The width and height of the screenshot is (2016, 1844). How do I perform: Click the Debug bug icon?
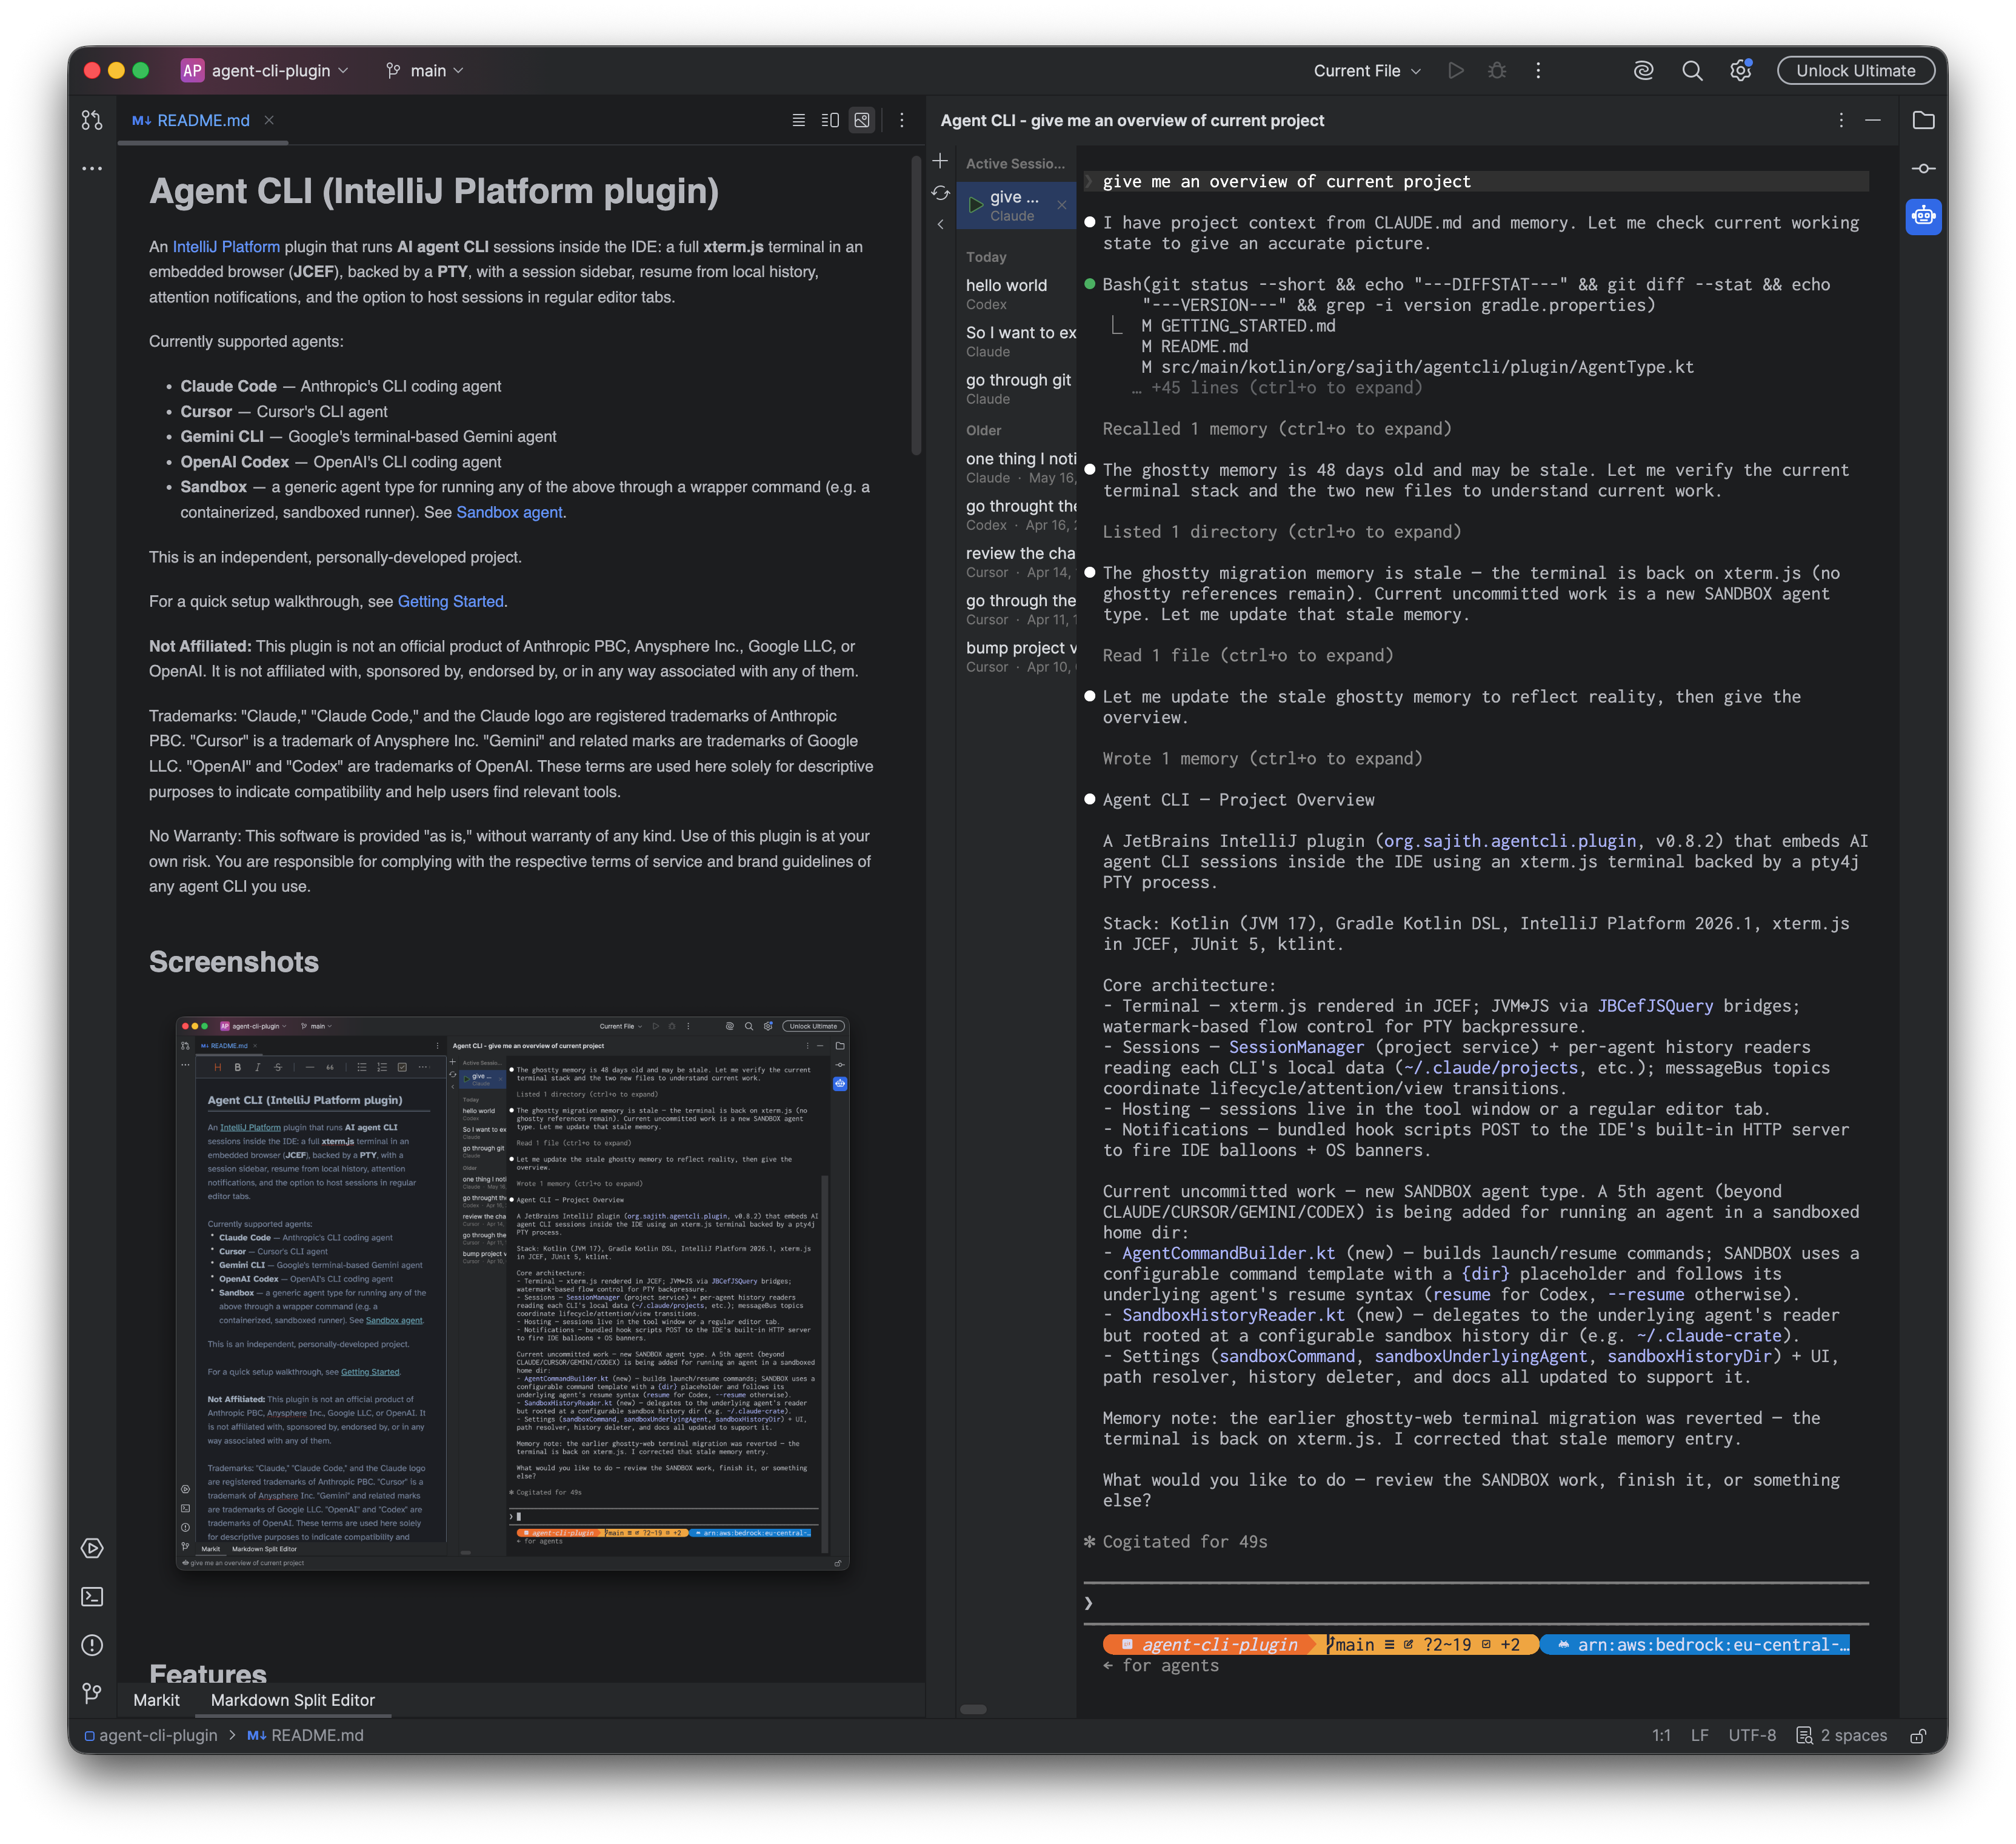click(1497, 70)
